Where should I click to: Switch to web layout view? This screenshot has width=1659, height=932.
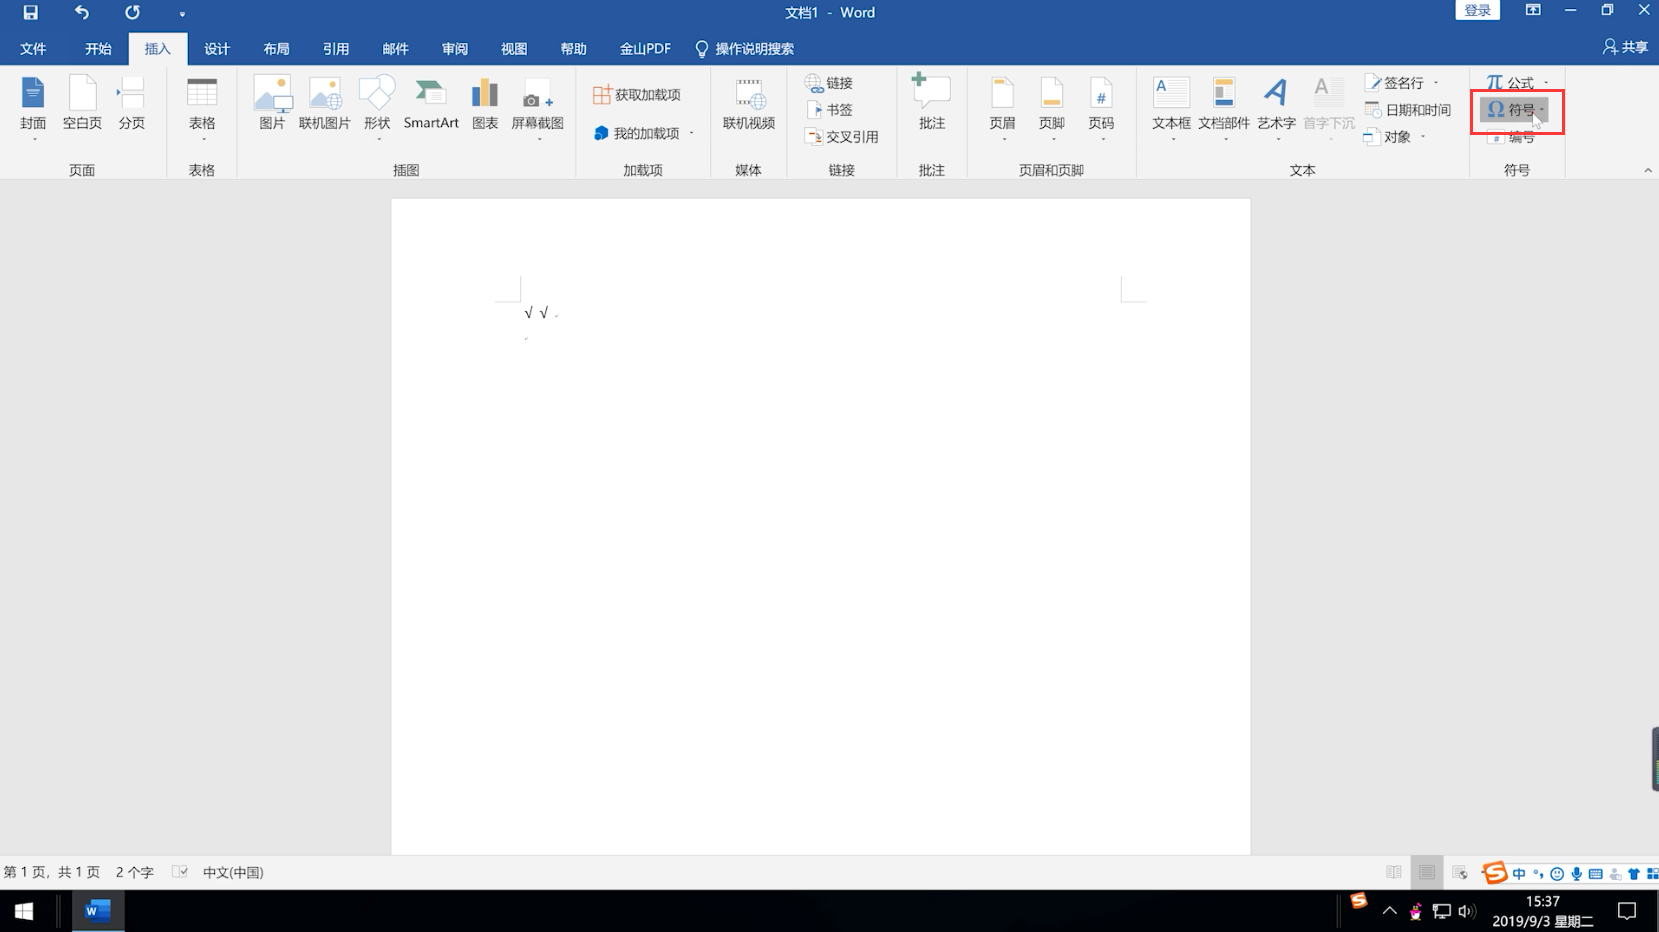click(x=1460, y=872)
